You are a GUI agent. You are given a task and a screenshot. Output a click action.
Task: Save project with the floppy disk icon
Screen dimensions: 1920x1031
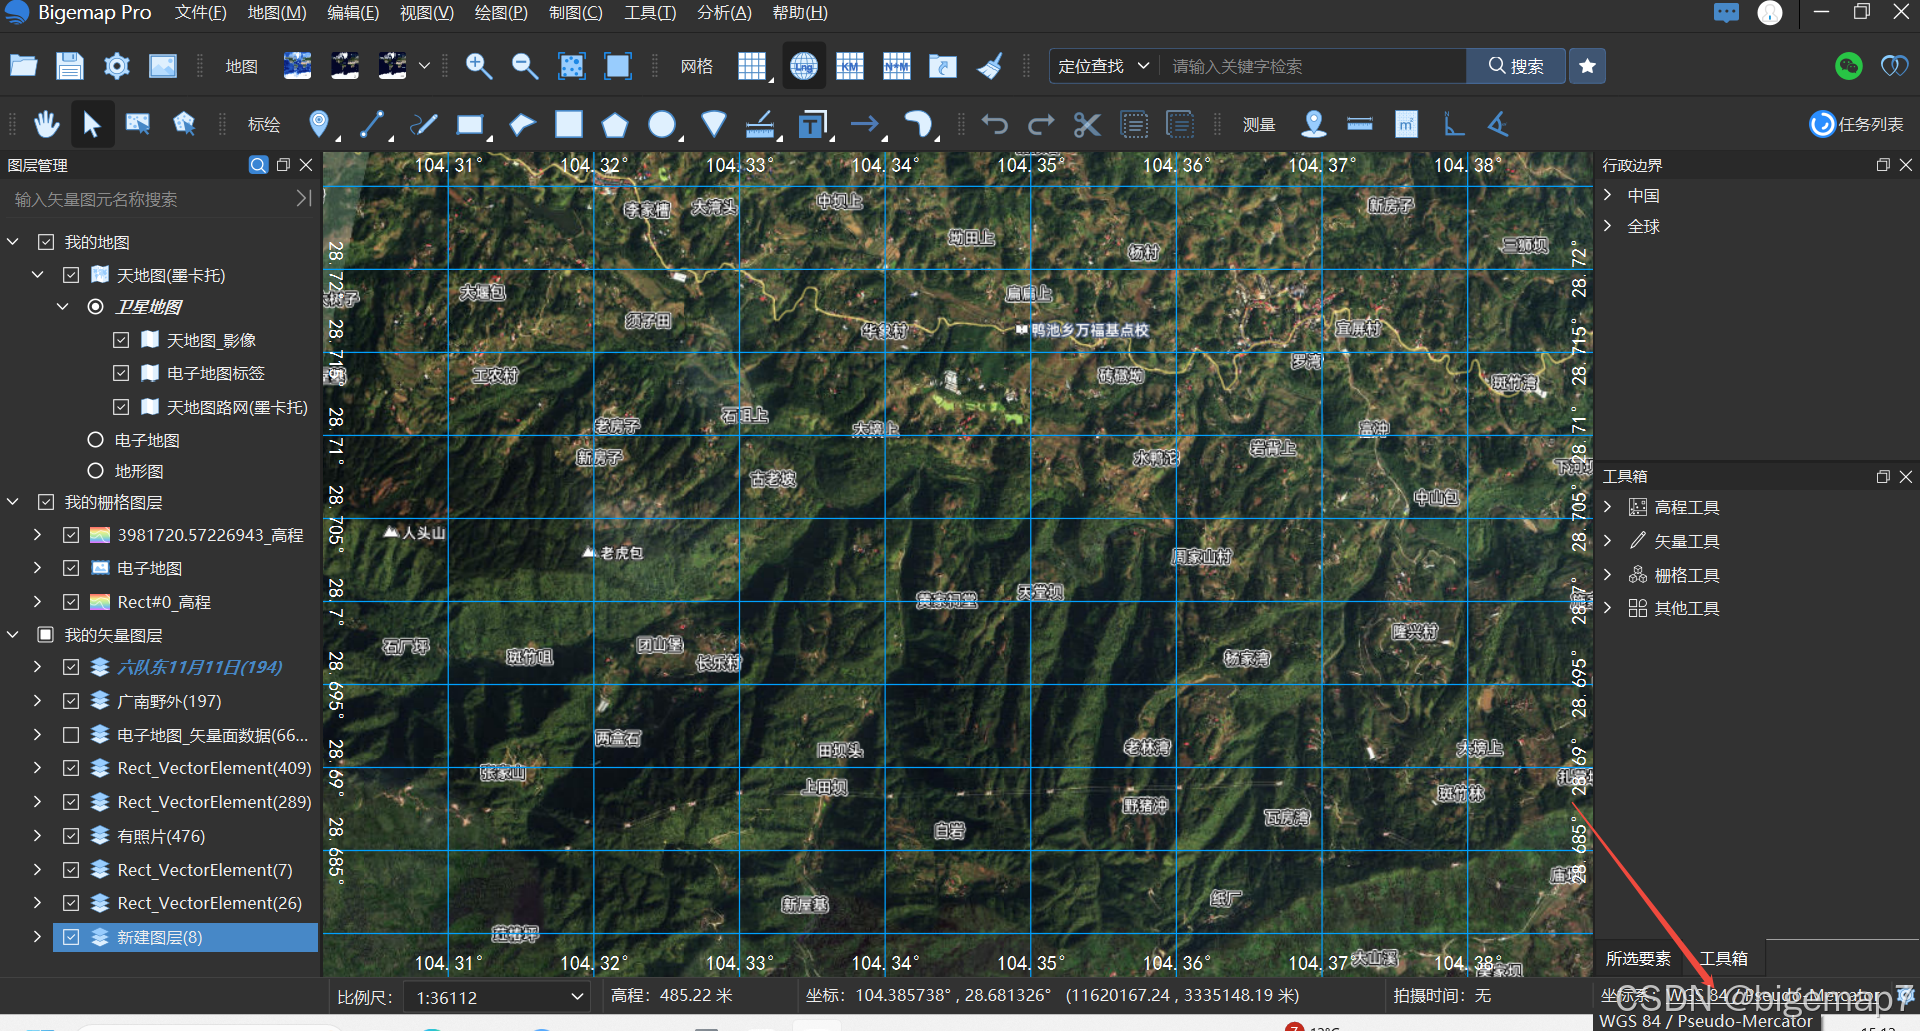pos(69,66)
